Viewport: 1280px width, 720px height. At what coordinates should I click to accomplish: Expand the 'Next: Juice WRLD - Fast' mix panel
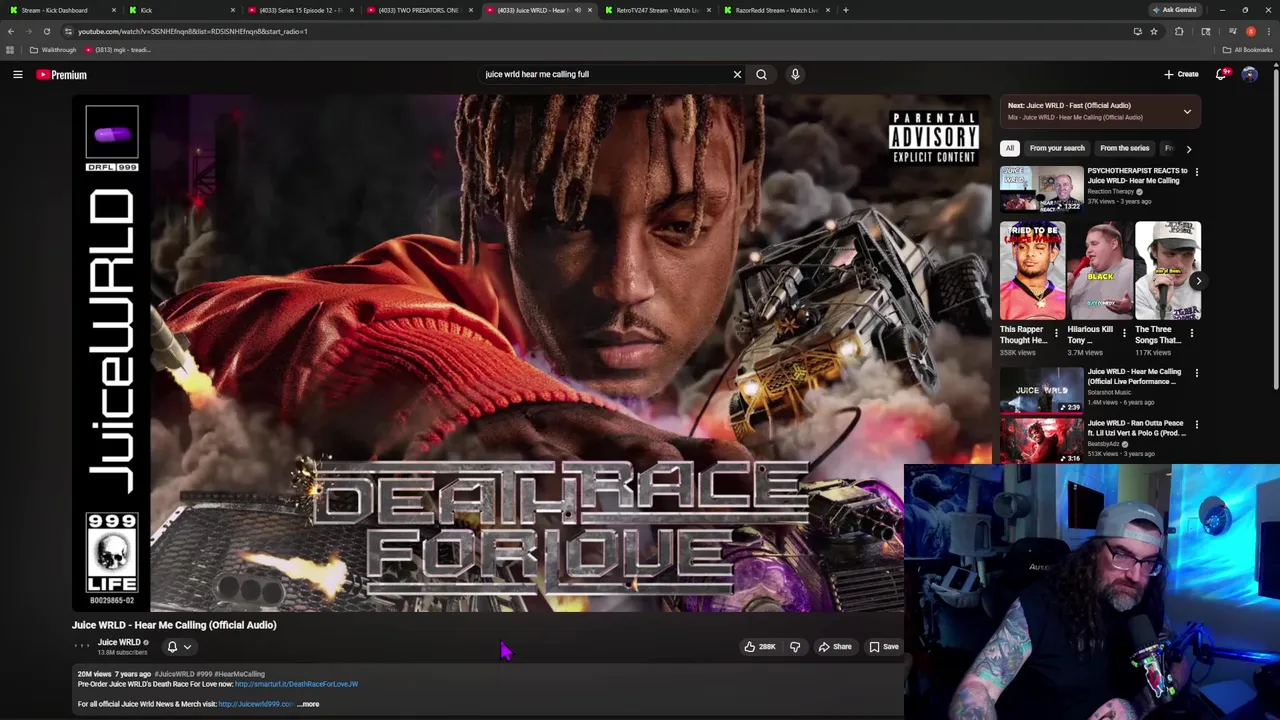point(1187,111)
